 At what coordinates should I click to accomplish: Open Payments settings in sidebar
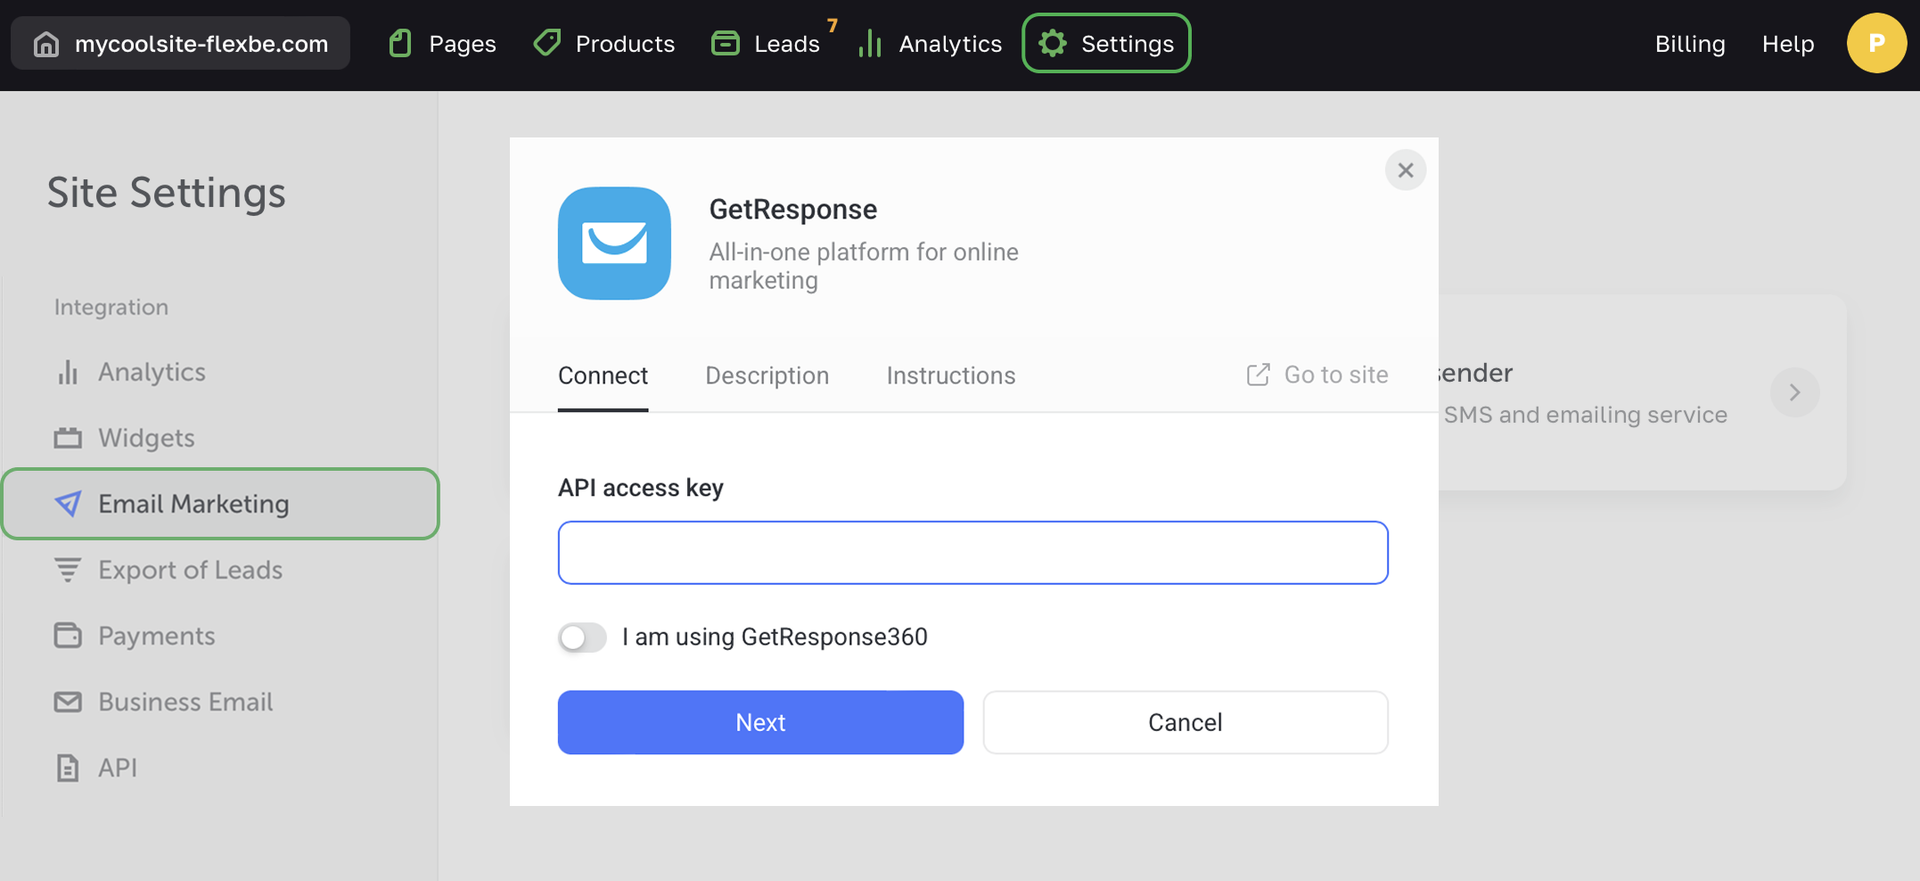156,636
